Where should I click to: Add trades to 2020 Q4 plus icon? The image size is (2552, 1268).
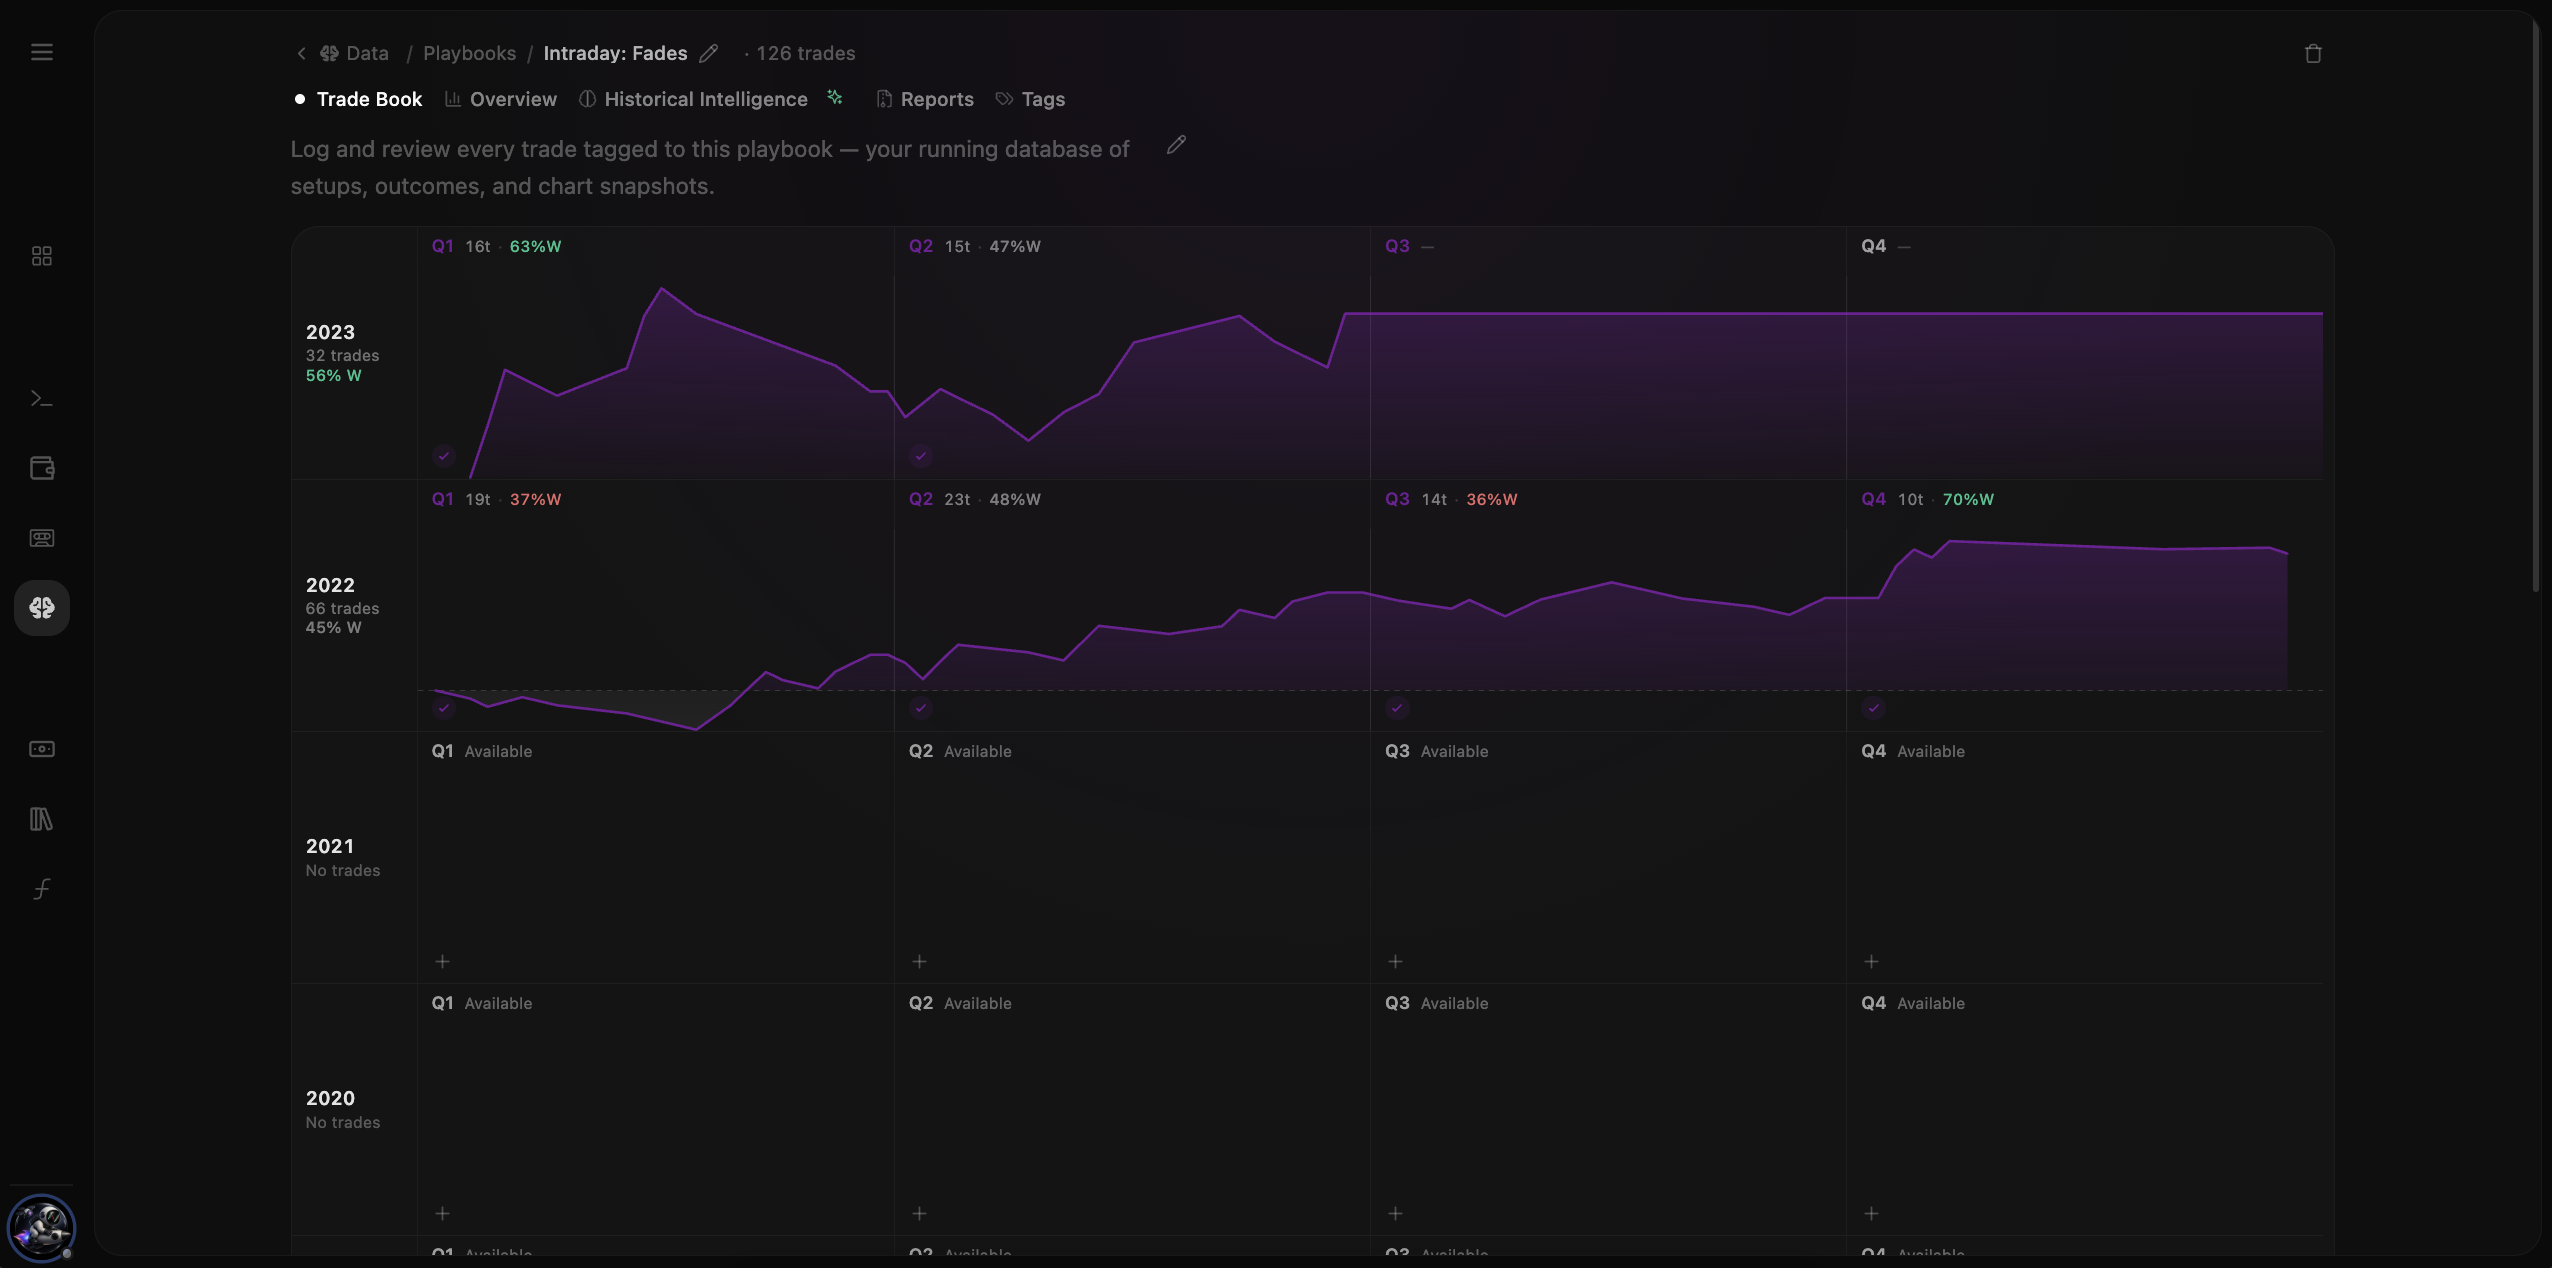pos(1871,1213)
